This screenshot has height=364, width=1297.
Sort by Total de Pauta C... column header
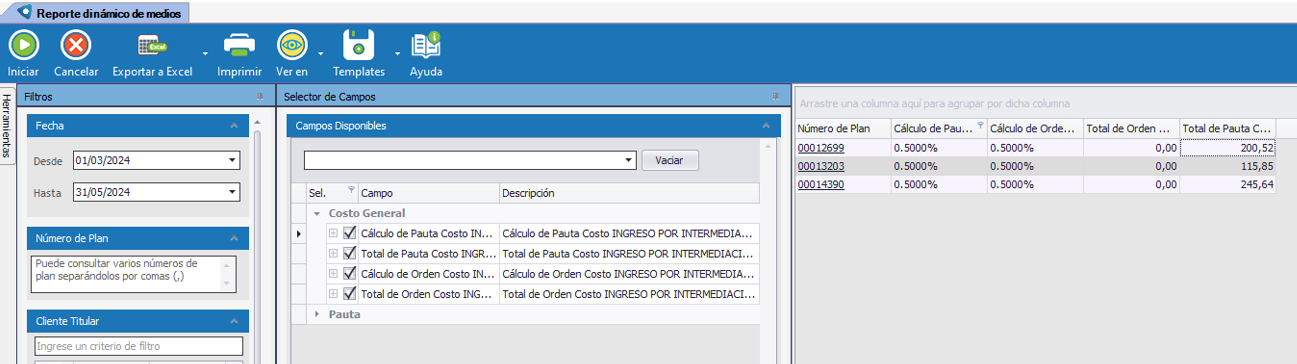click(1228, 128)
